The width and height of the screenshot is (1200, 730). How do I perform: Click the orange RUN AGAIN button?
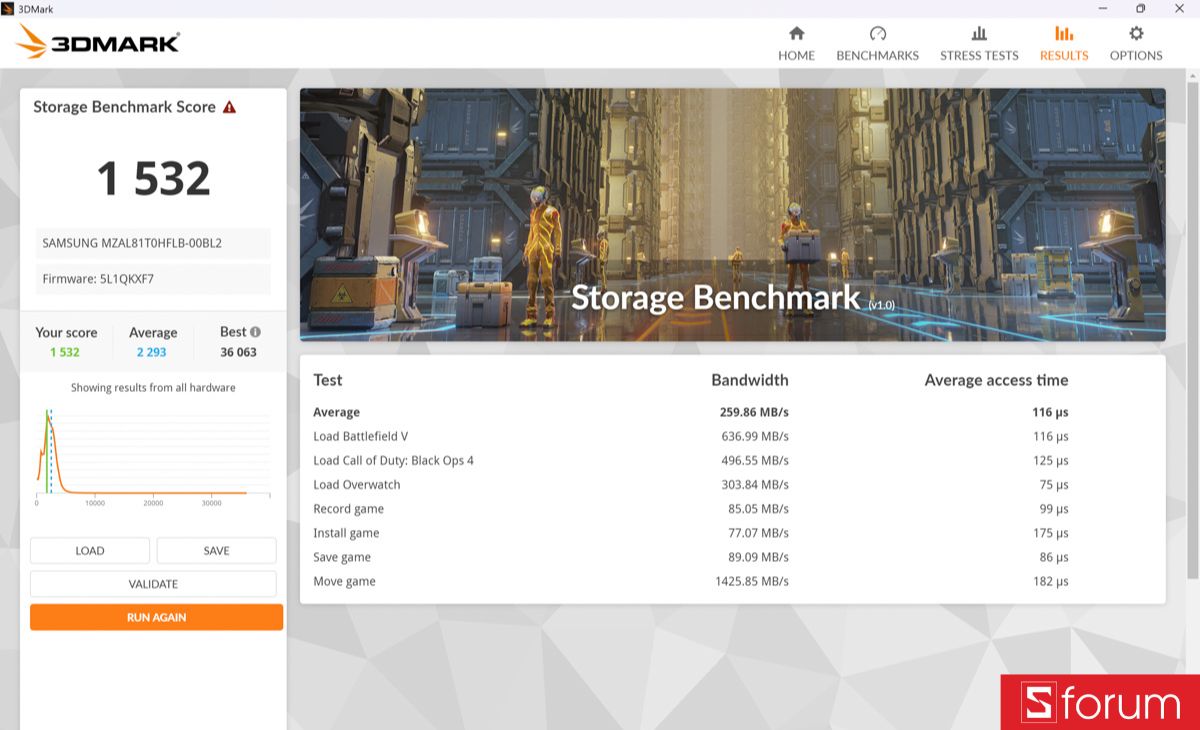pyautogui.click(x=156, y=617)
